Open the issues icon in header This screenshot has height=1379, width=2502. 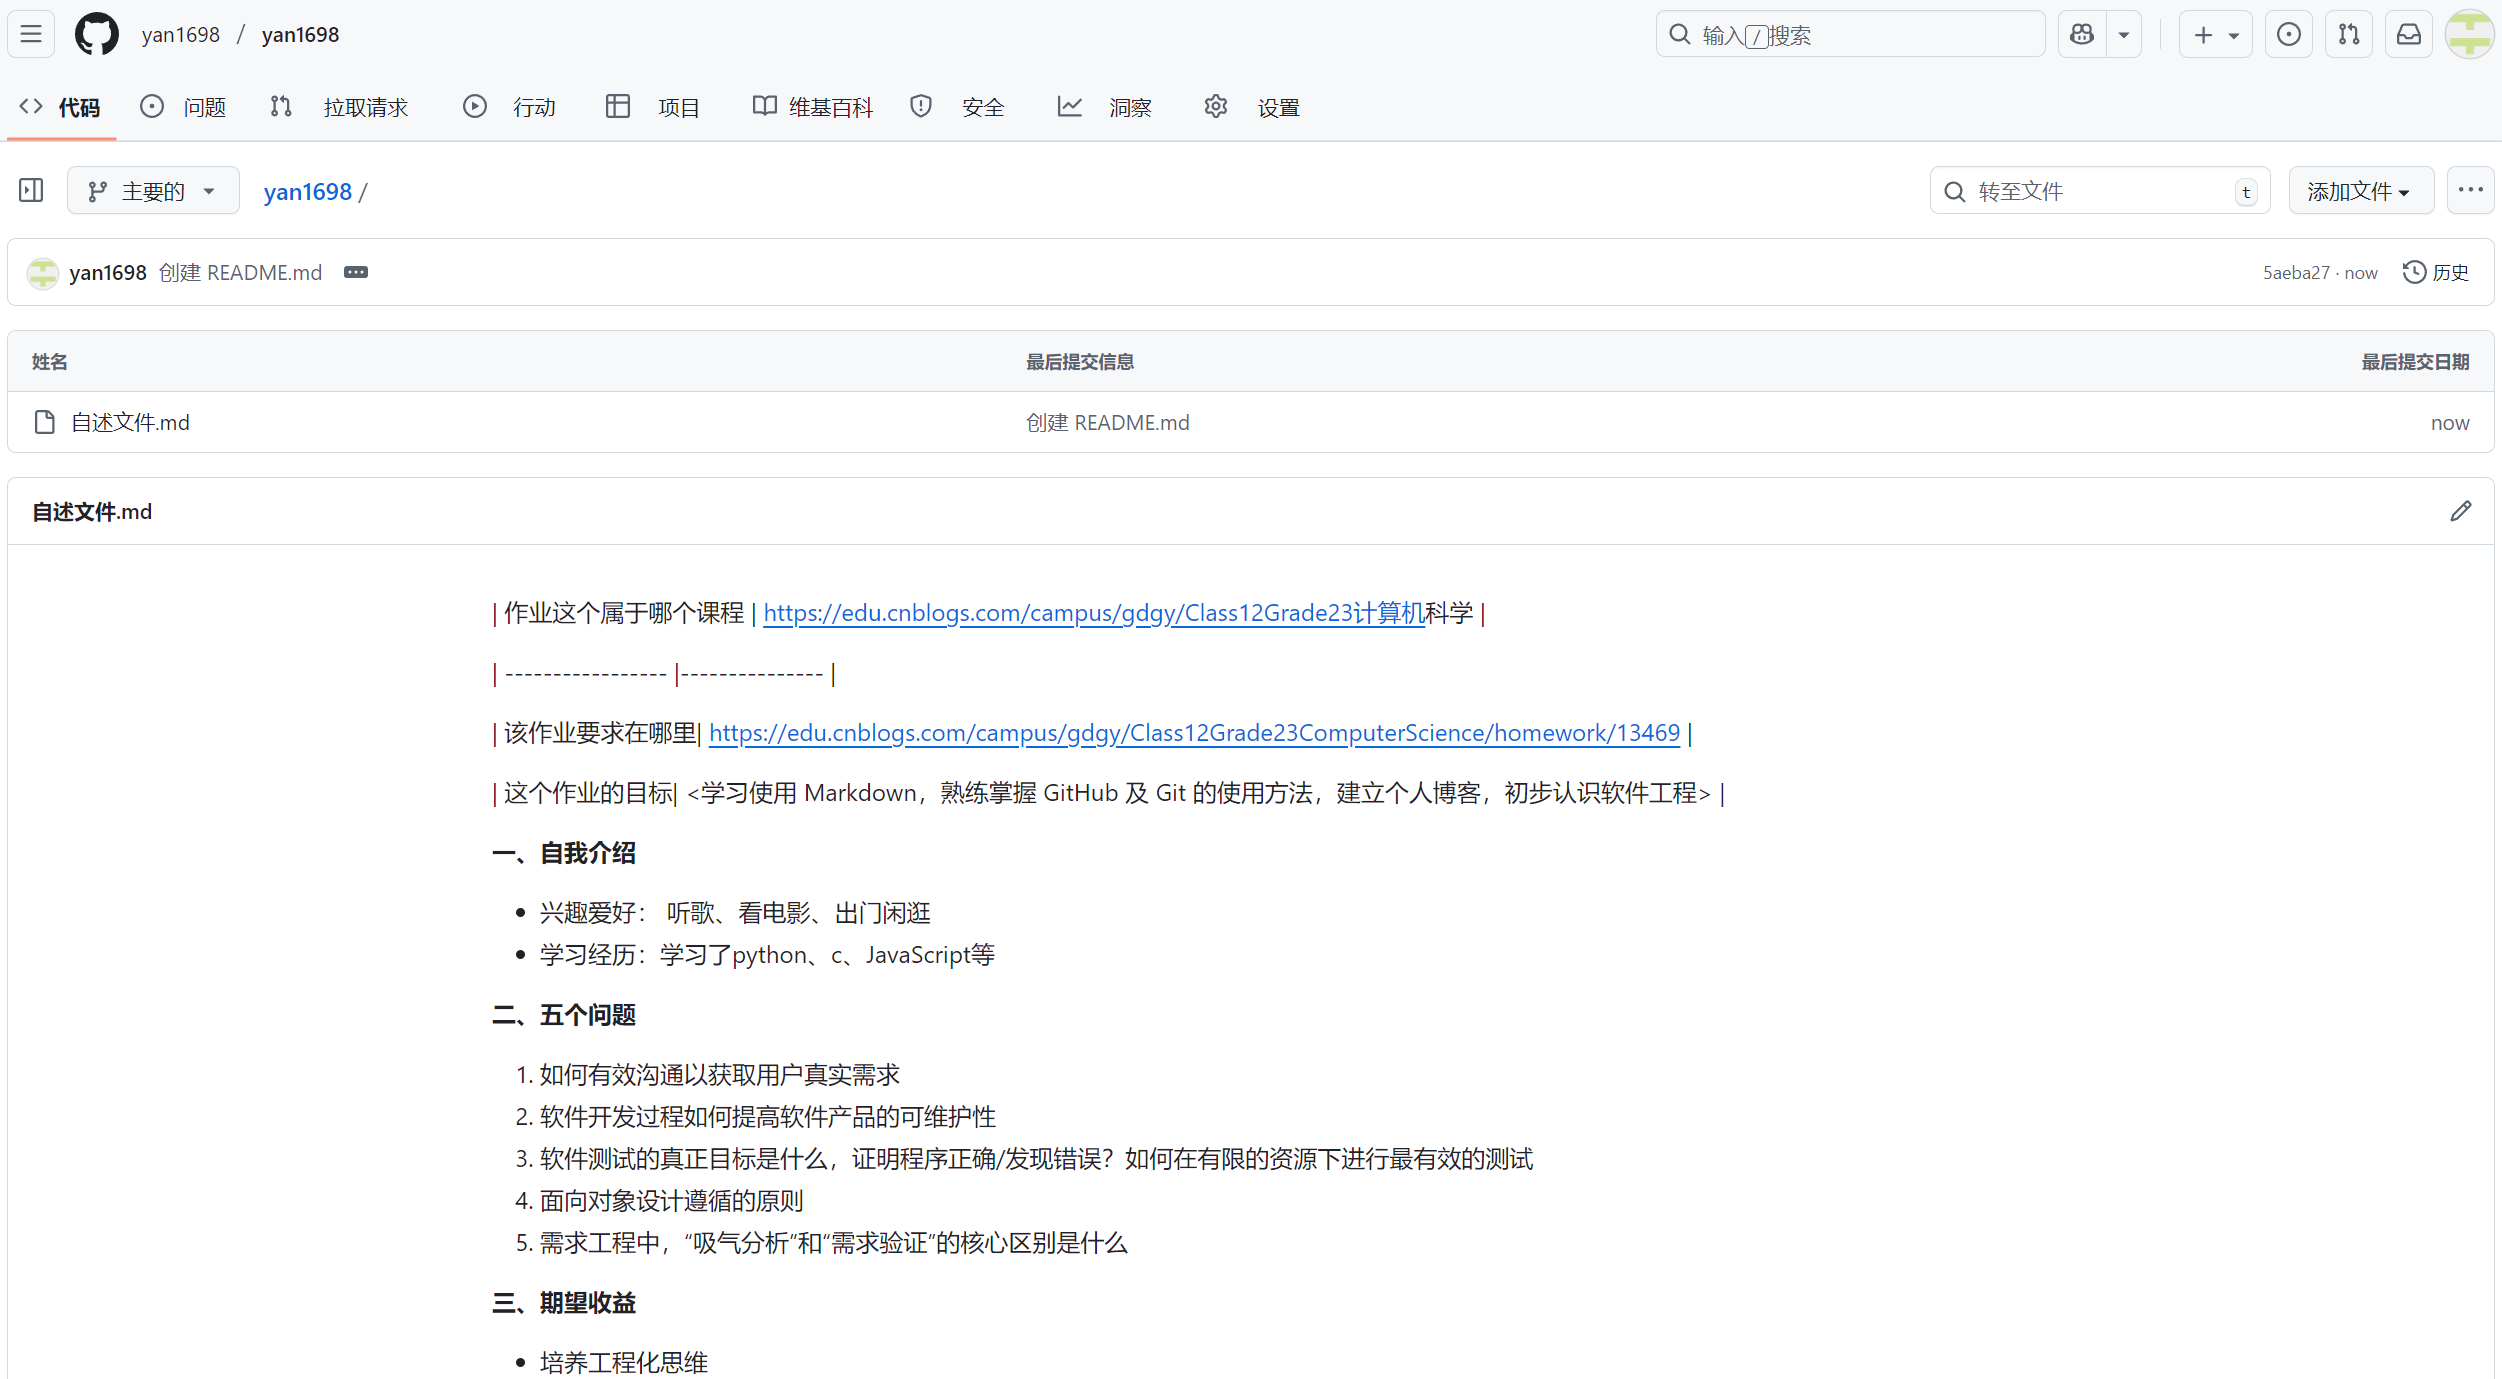(x=2288, y=35)
